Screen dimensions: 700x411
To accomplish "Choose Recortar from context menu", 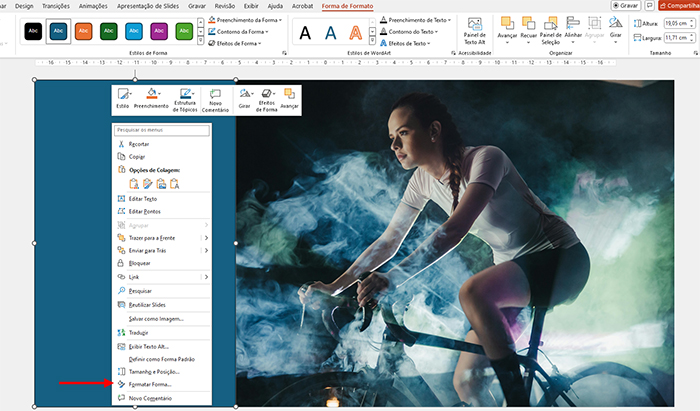I will [x=162, y=144].
